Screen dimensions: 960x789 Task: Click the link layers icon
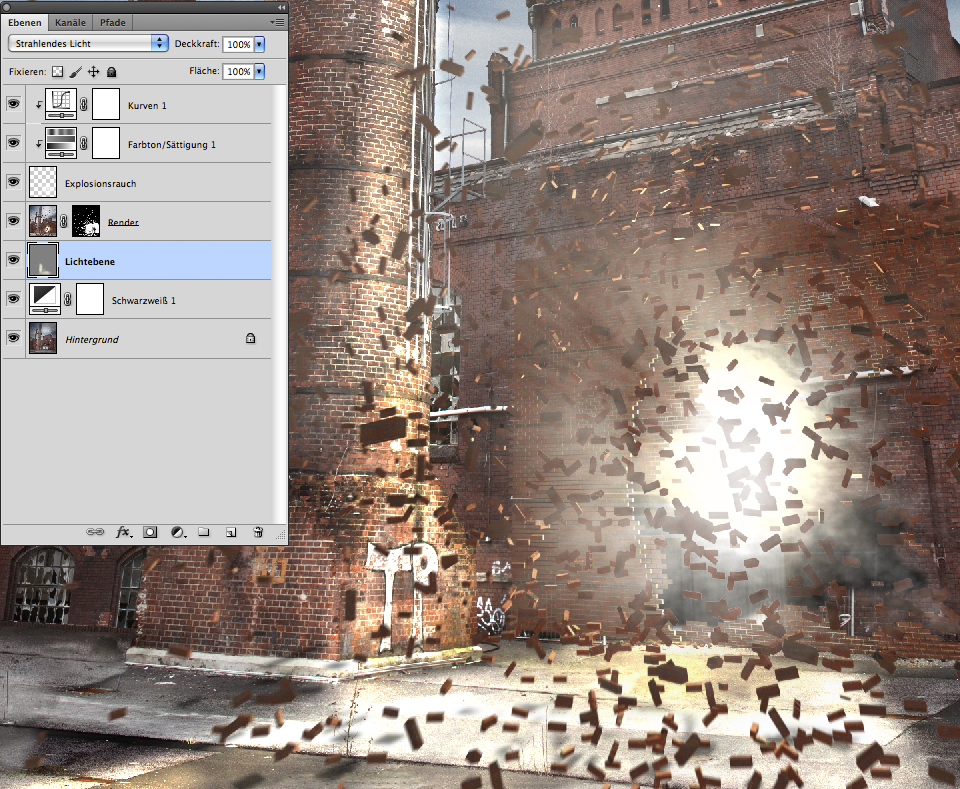tap(94, 533)
